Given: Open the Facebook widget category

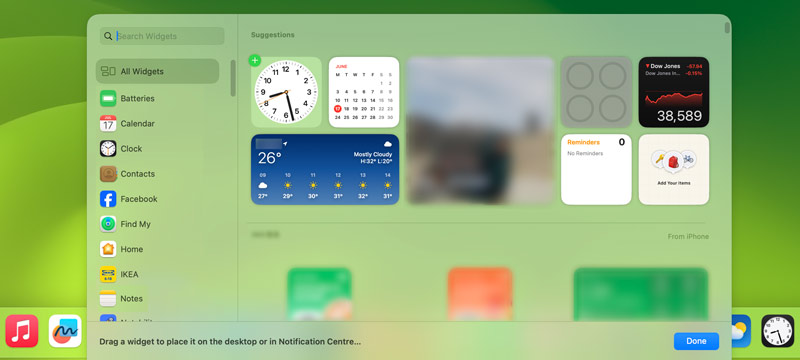Looking at the screenshot, I should (x=157, y=199).
